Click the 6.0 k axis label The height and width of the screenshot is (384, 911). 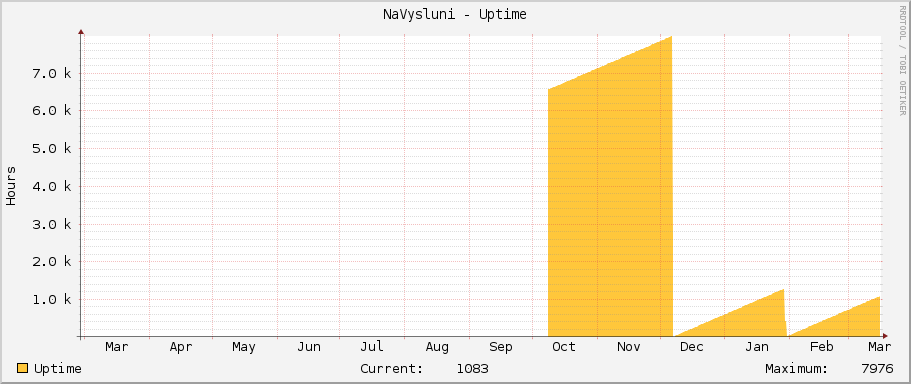tap(52, 111)
